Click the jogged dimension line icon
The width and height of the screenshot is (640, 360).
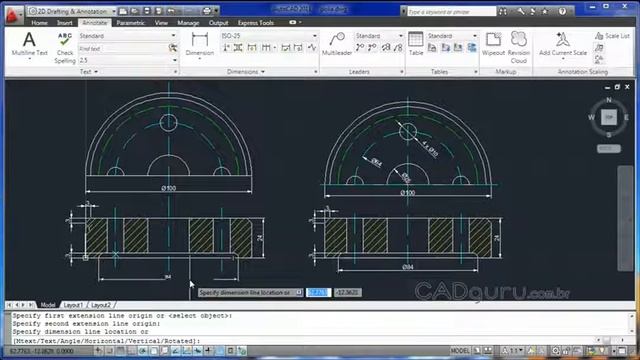[312, 48]
